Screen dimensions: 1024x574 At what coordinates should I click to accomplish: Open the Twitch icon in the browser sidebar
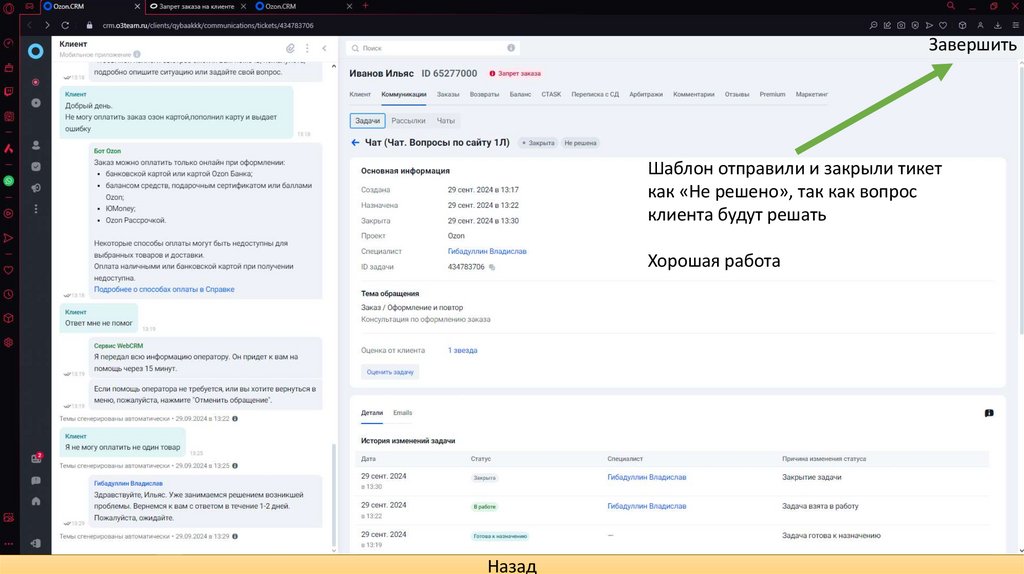coord(9,91)
